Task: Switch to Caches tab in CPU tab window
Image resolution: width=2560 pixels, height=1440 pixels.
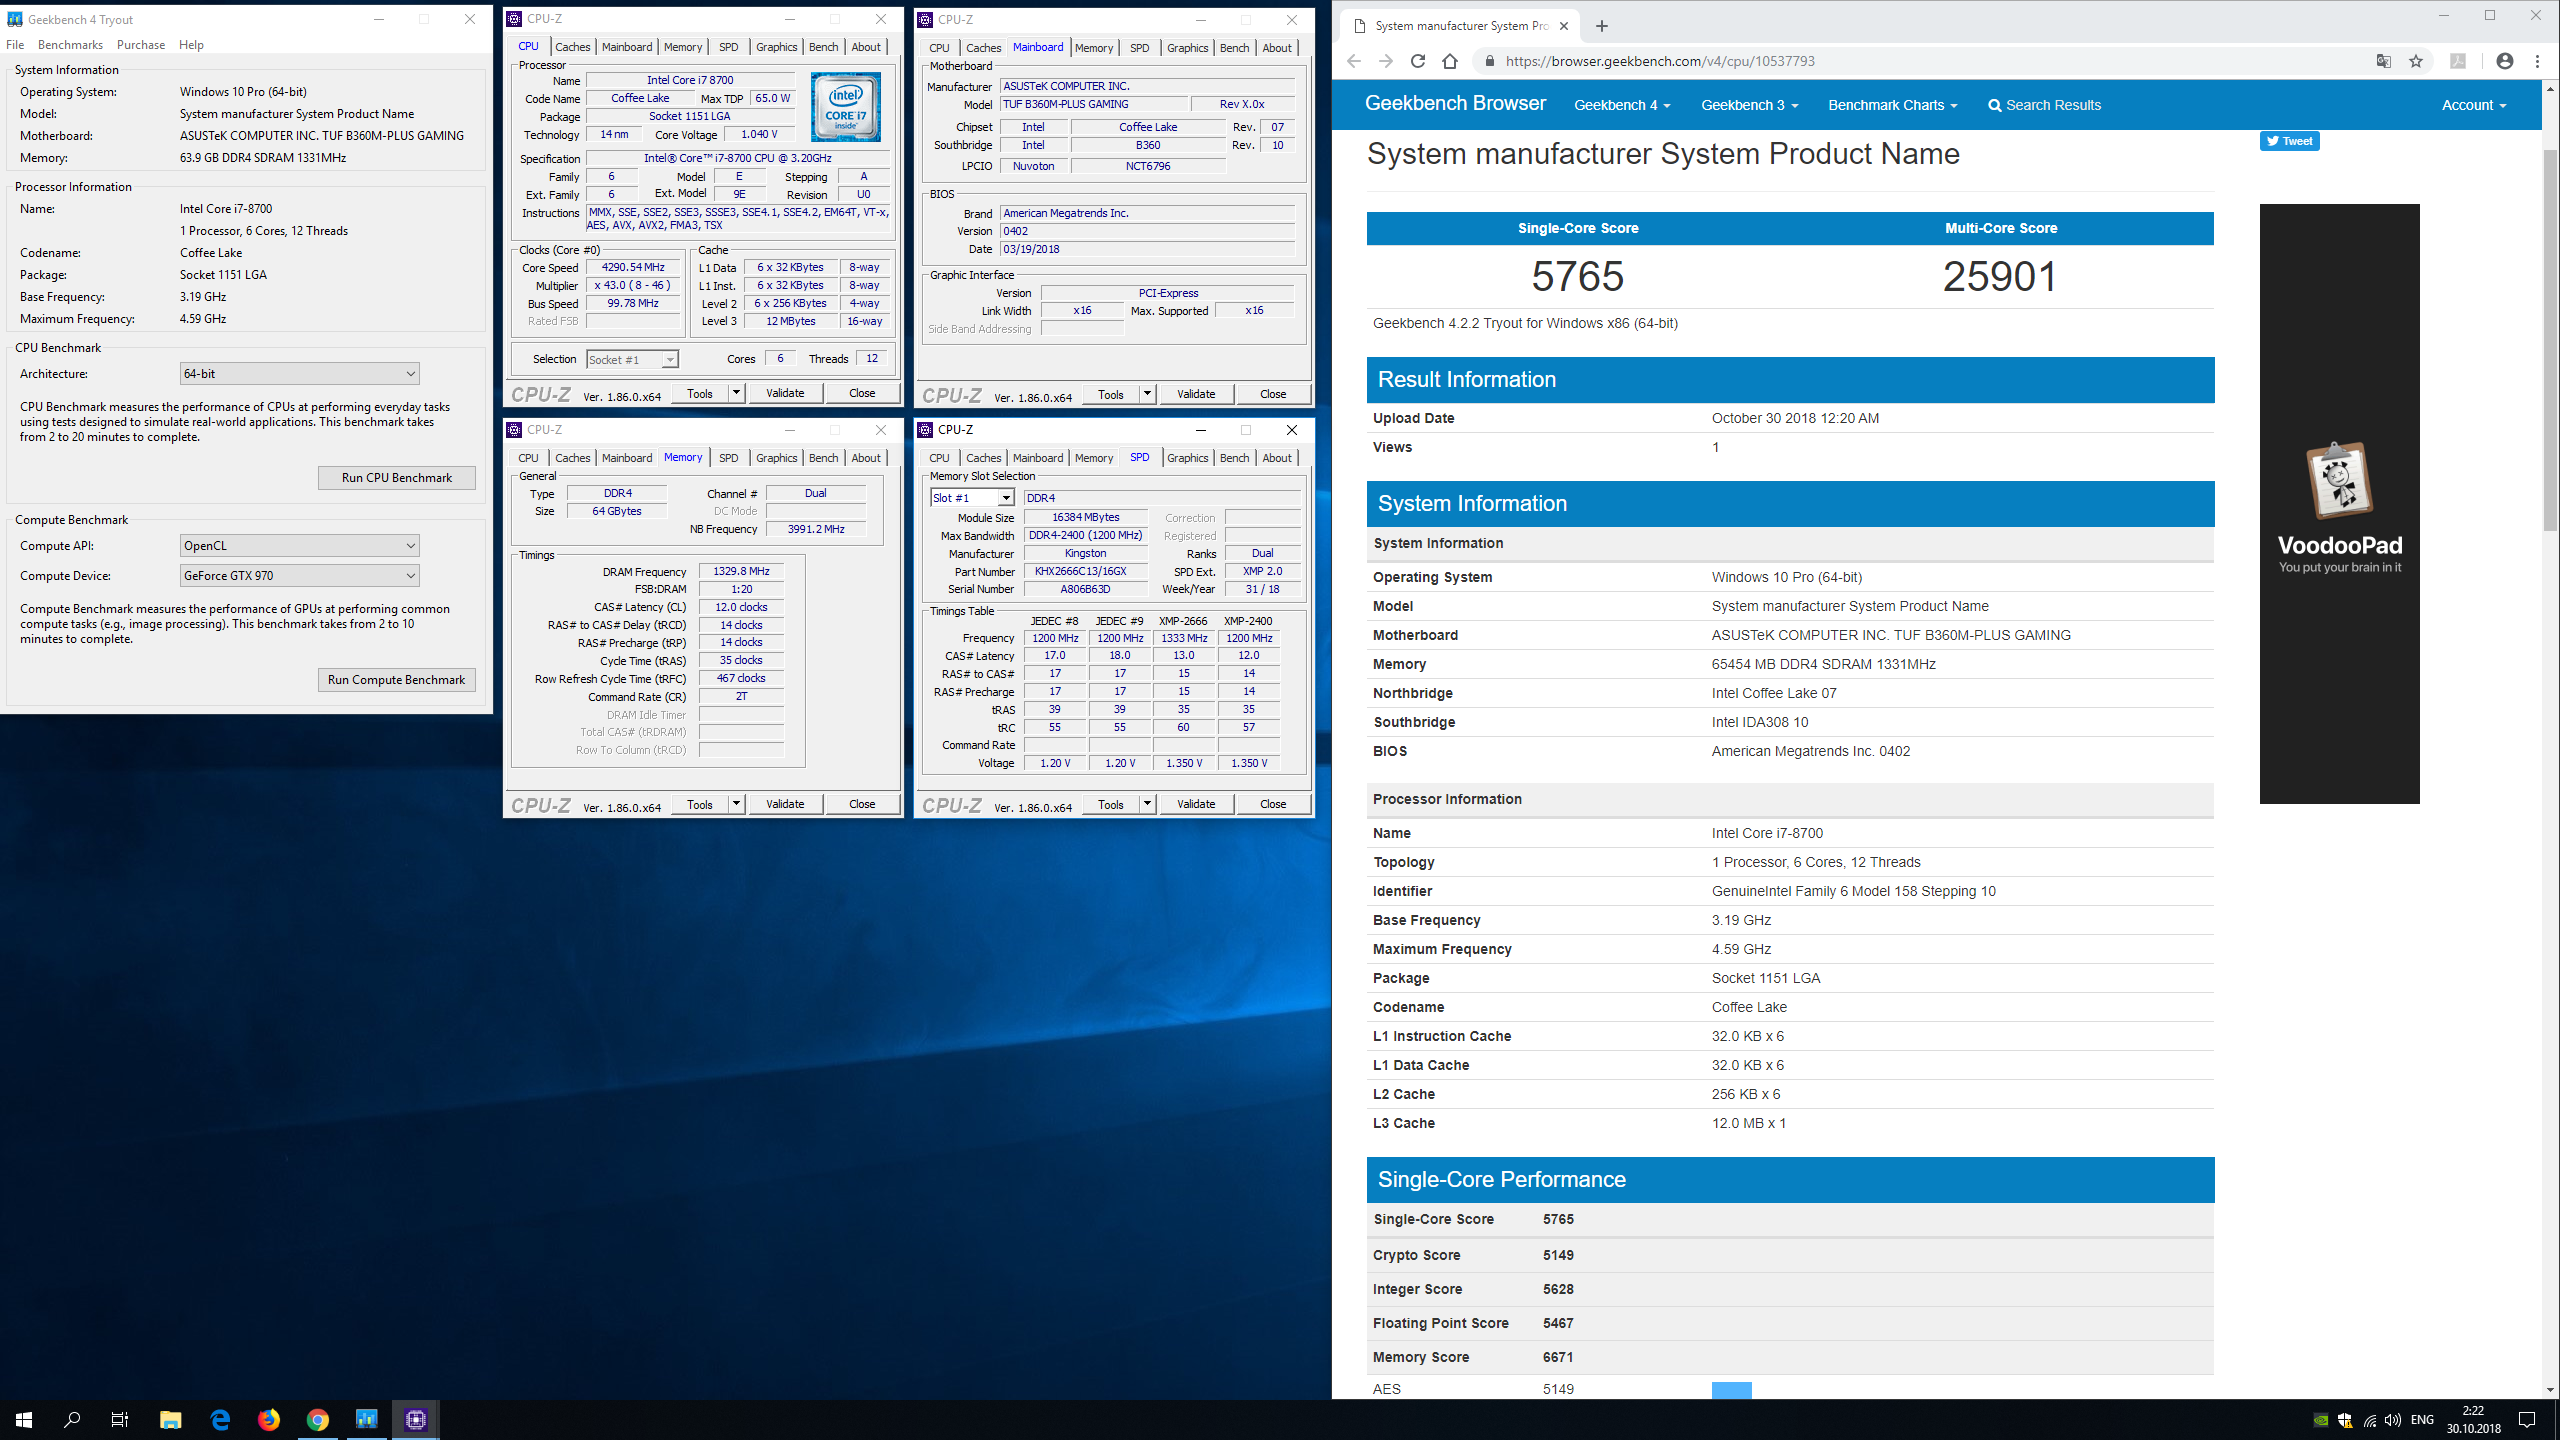Action: tap(572, 47)
